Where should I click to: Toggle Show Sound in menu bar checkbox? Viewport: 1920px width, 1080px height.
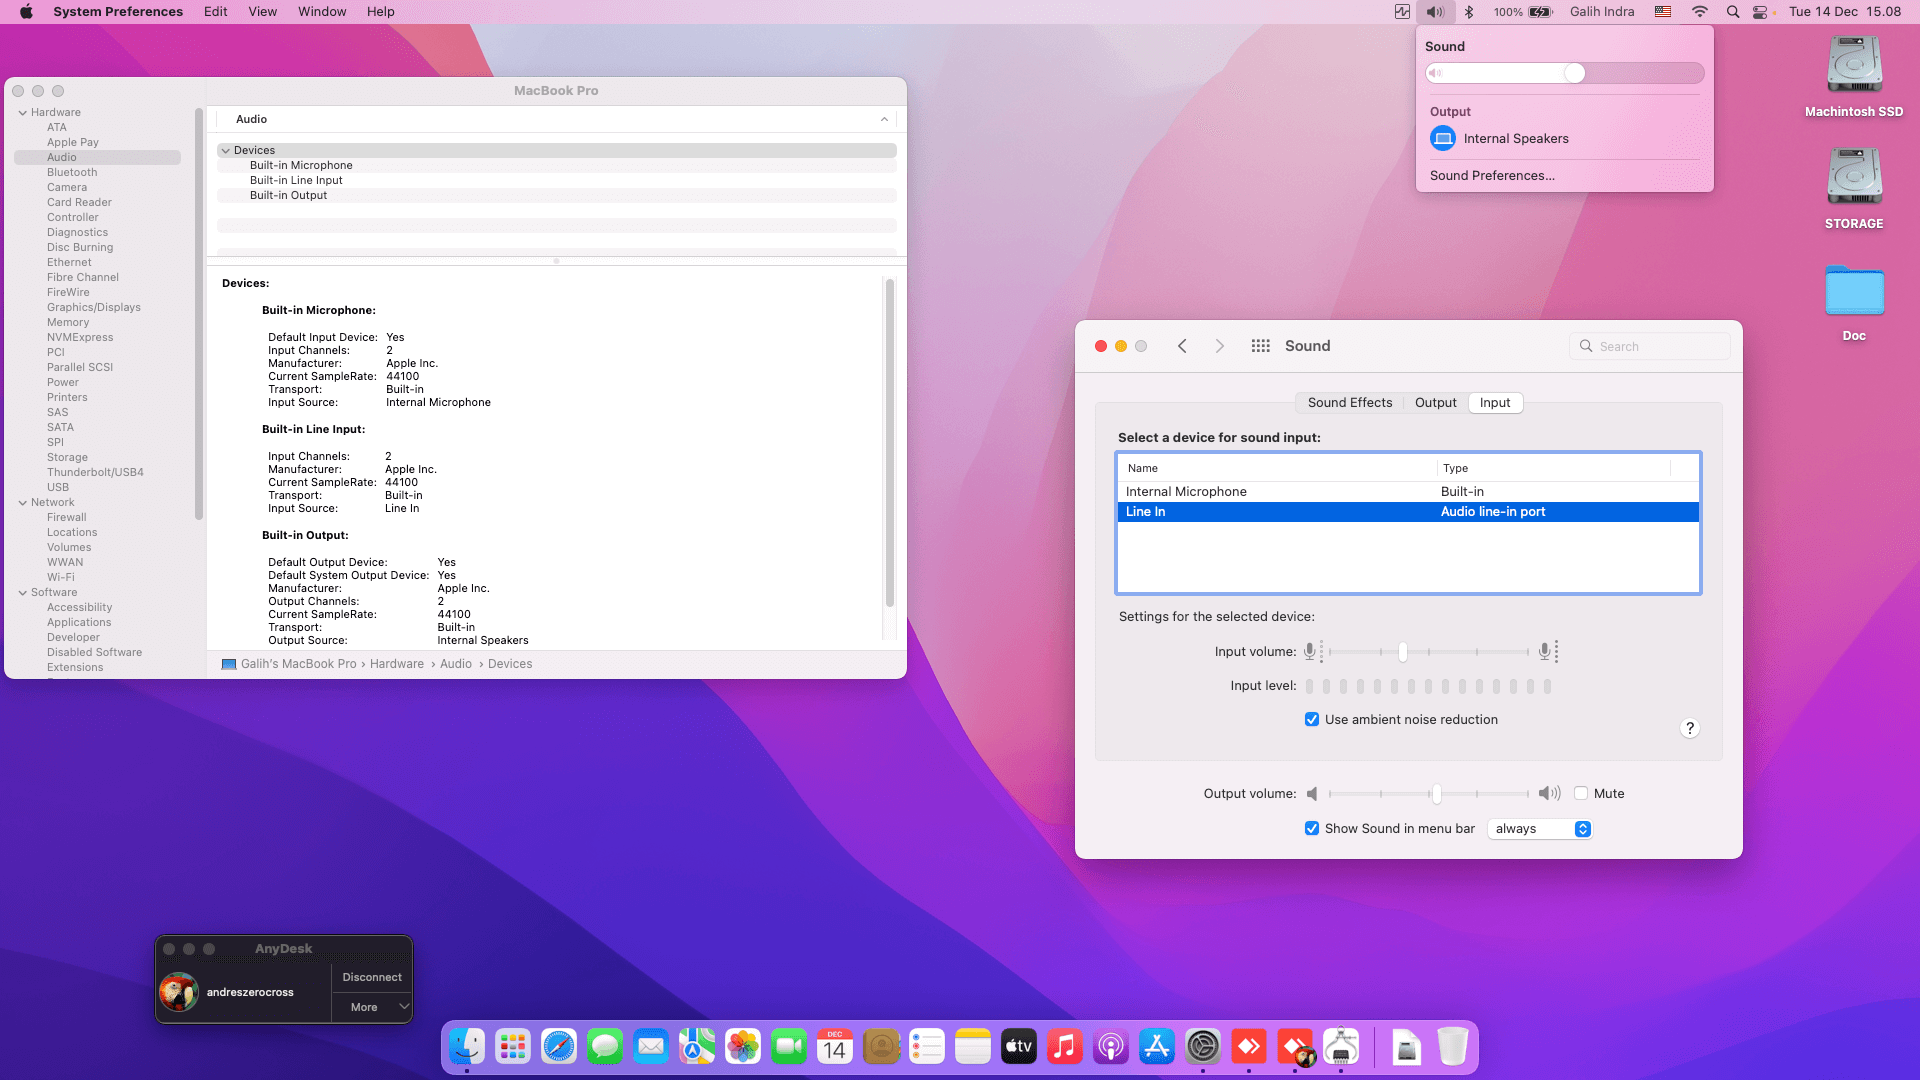(x=1312, y=828)
